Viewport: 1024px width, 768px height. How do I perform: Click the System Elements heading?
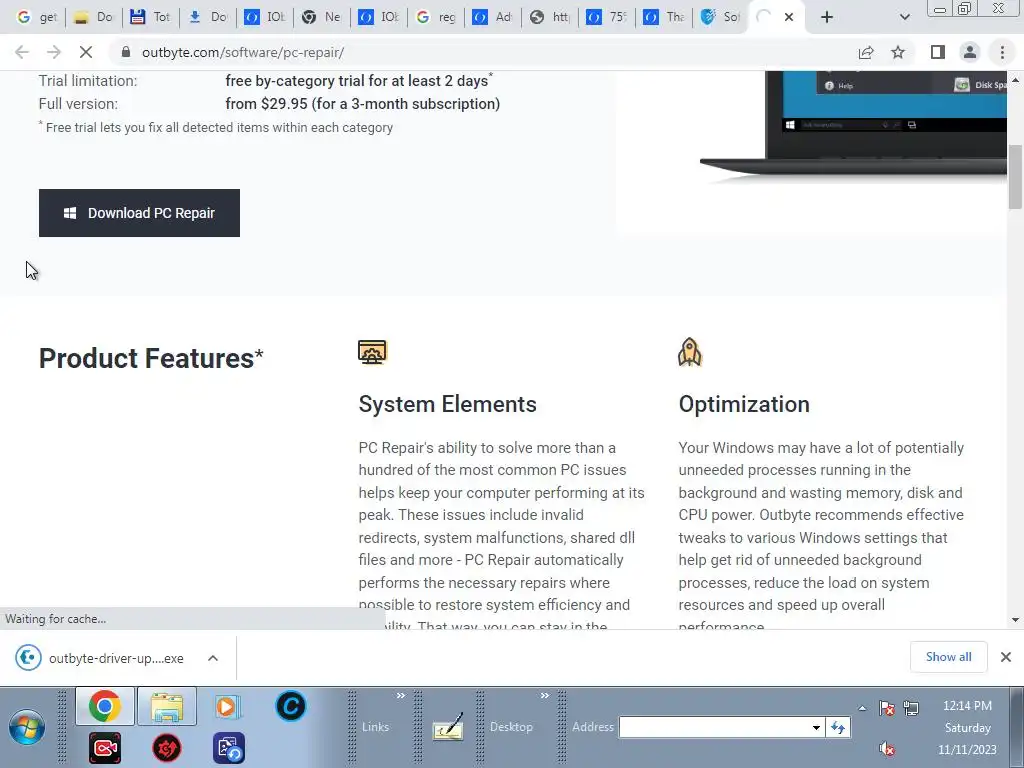point(447,404)
